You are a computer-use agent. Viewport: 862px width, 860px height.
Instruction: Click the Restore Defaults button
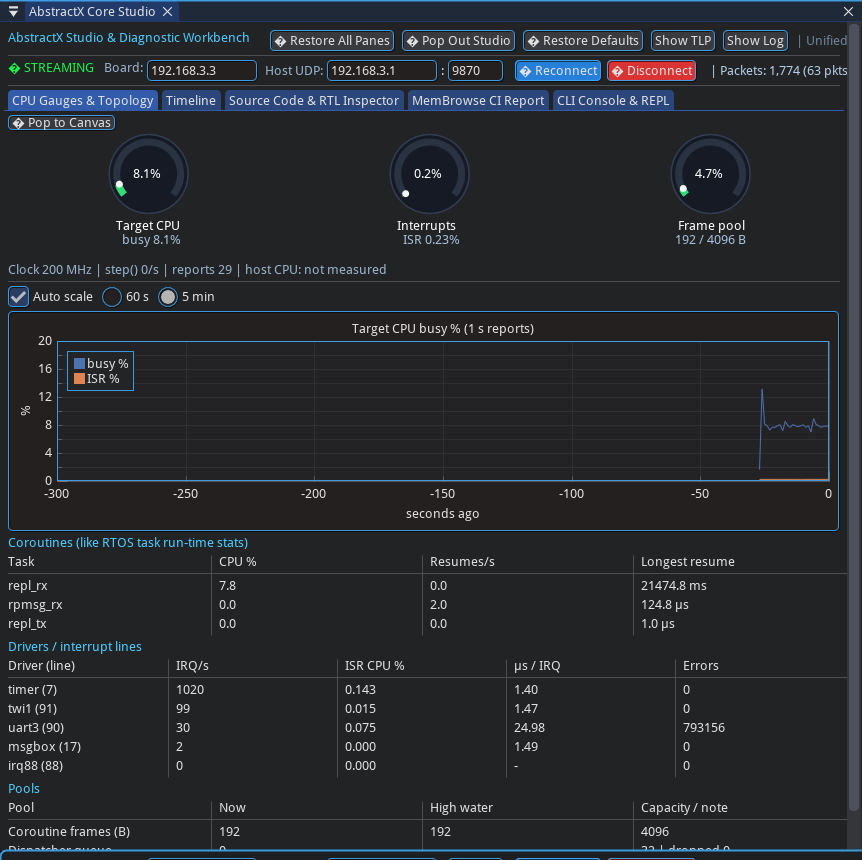point(583,41)
